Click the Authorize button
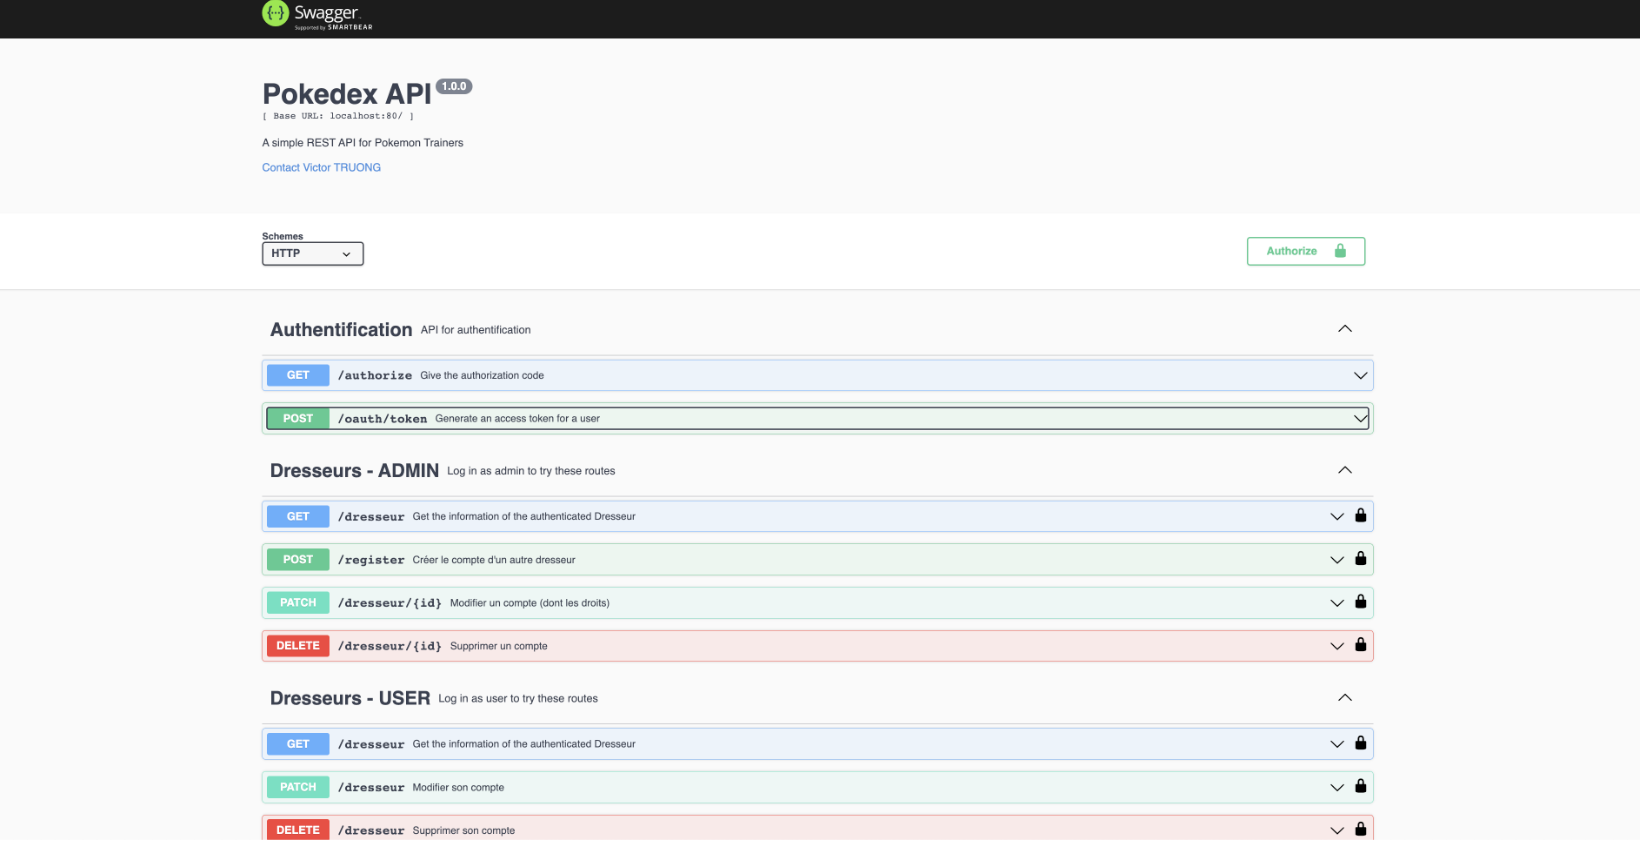 coord(1305,251)
